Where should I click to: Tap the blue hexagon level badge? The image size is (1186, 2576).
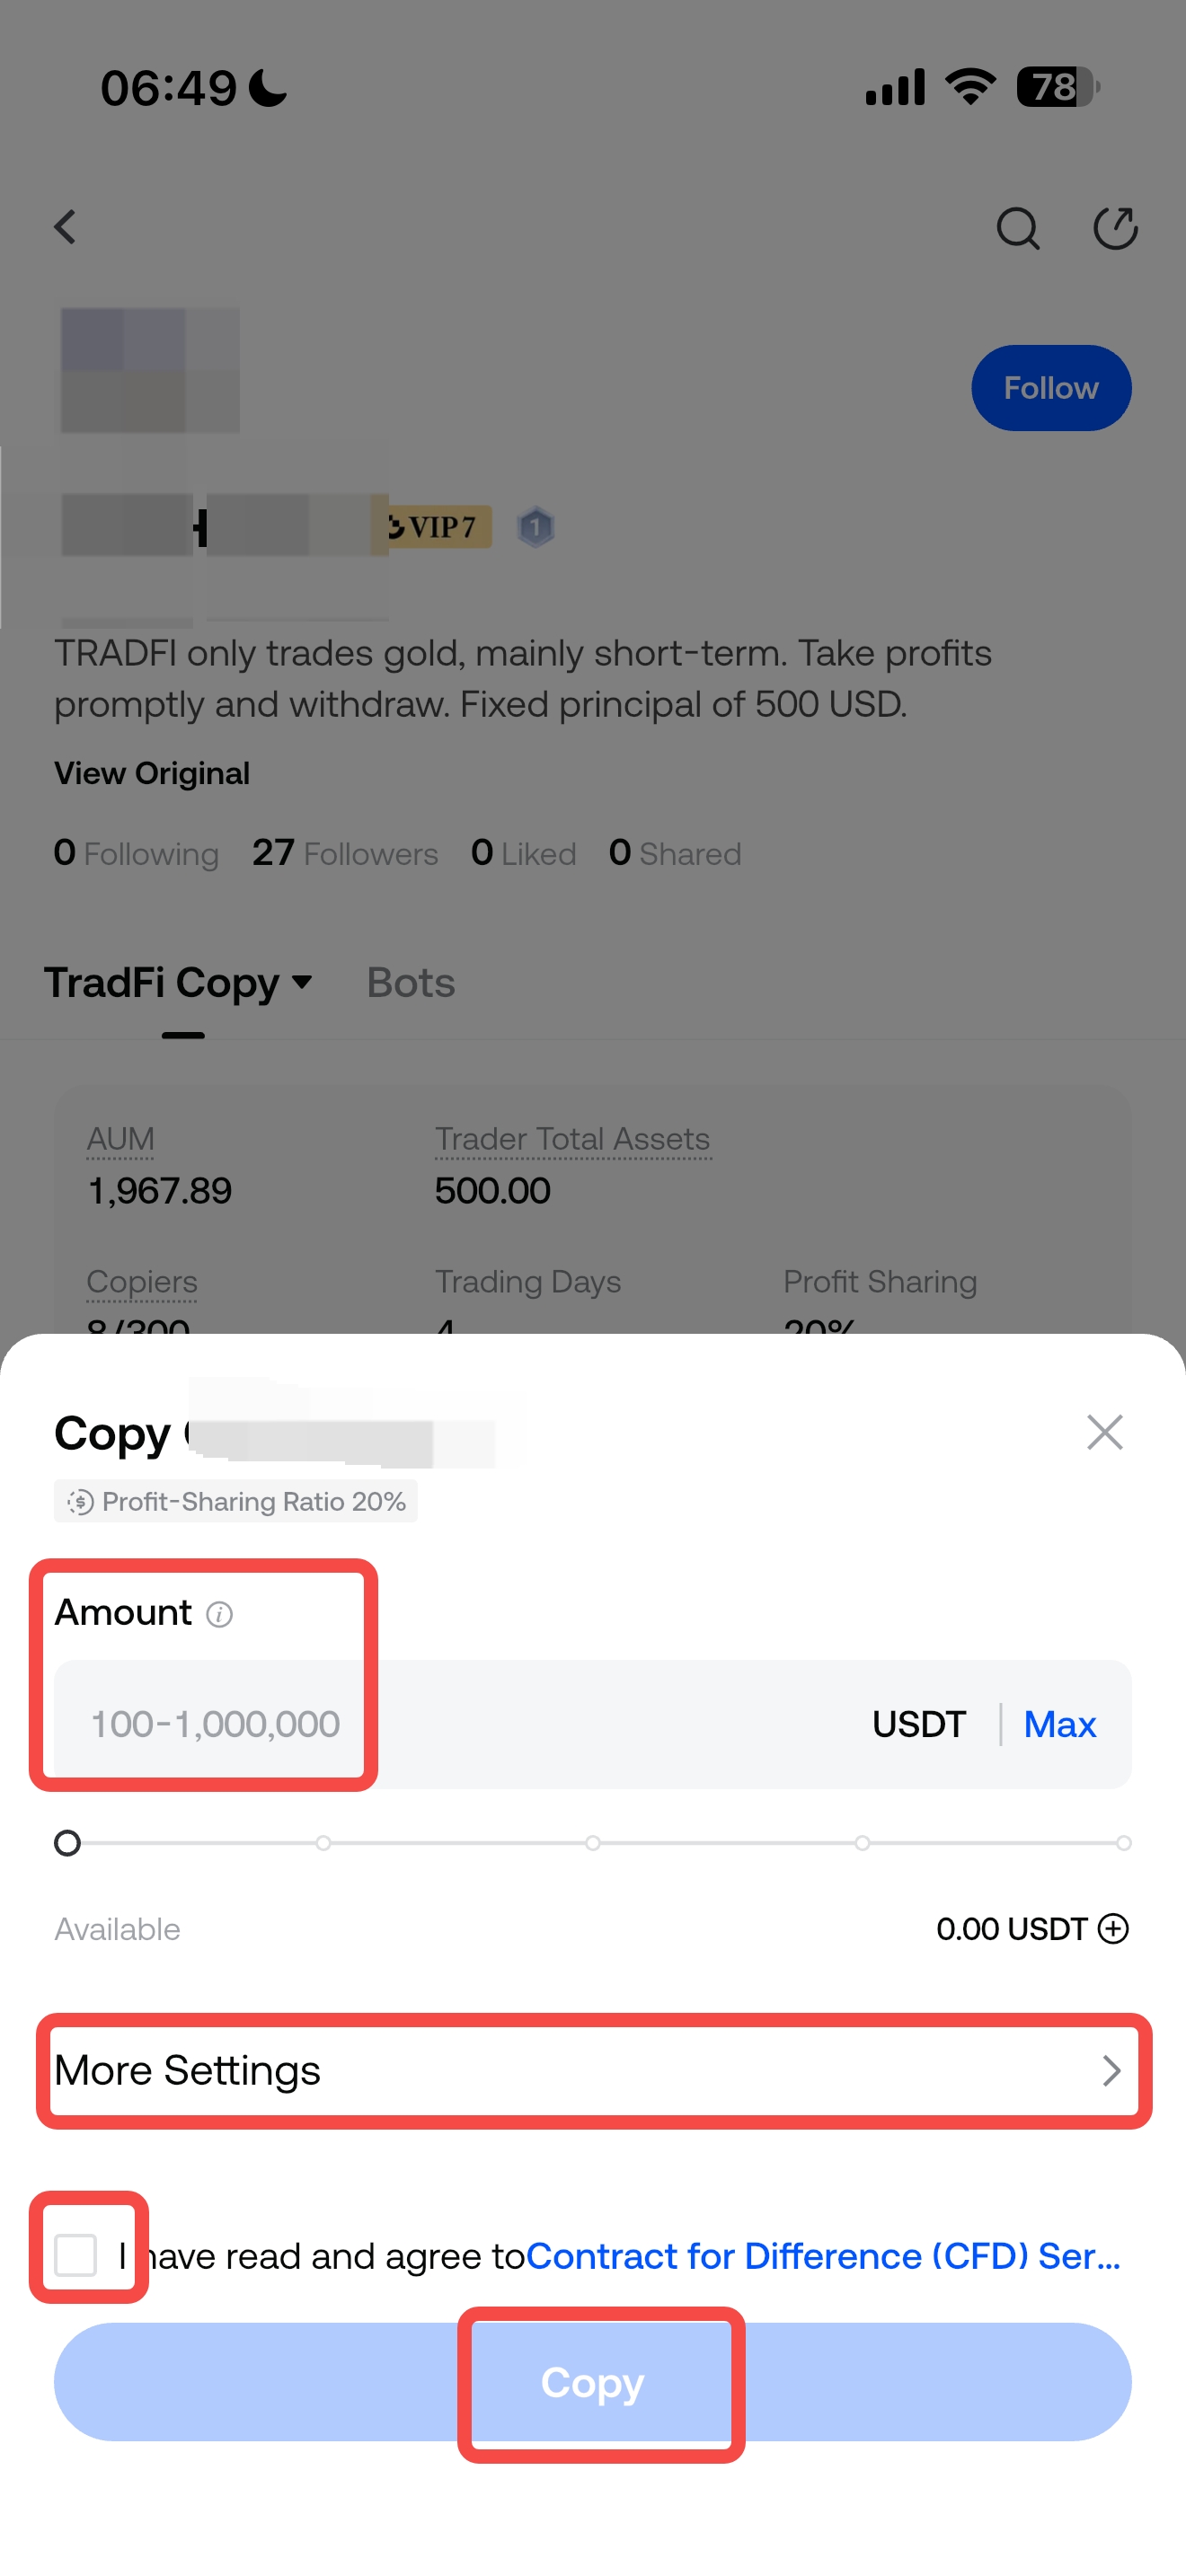(x=536, y=526)
